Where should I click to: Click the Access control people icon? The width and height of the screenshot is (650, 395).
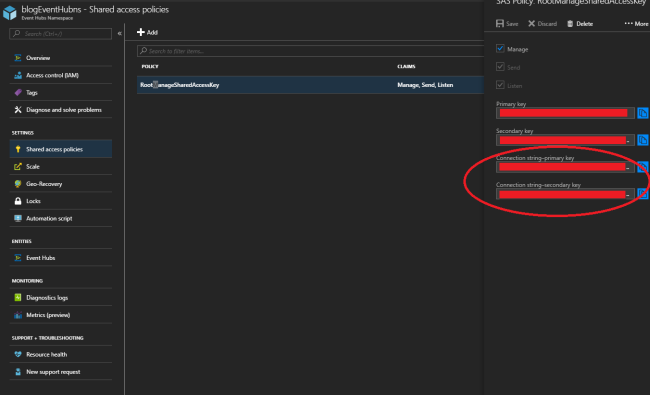[x=18, y=75]
